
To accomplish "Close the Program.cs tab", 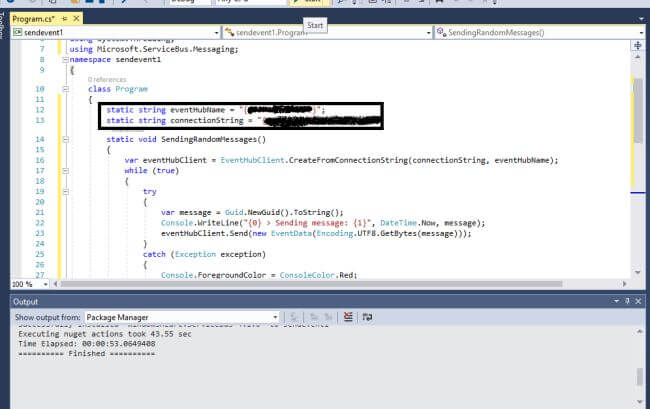I will [x=76, y=19].
